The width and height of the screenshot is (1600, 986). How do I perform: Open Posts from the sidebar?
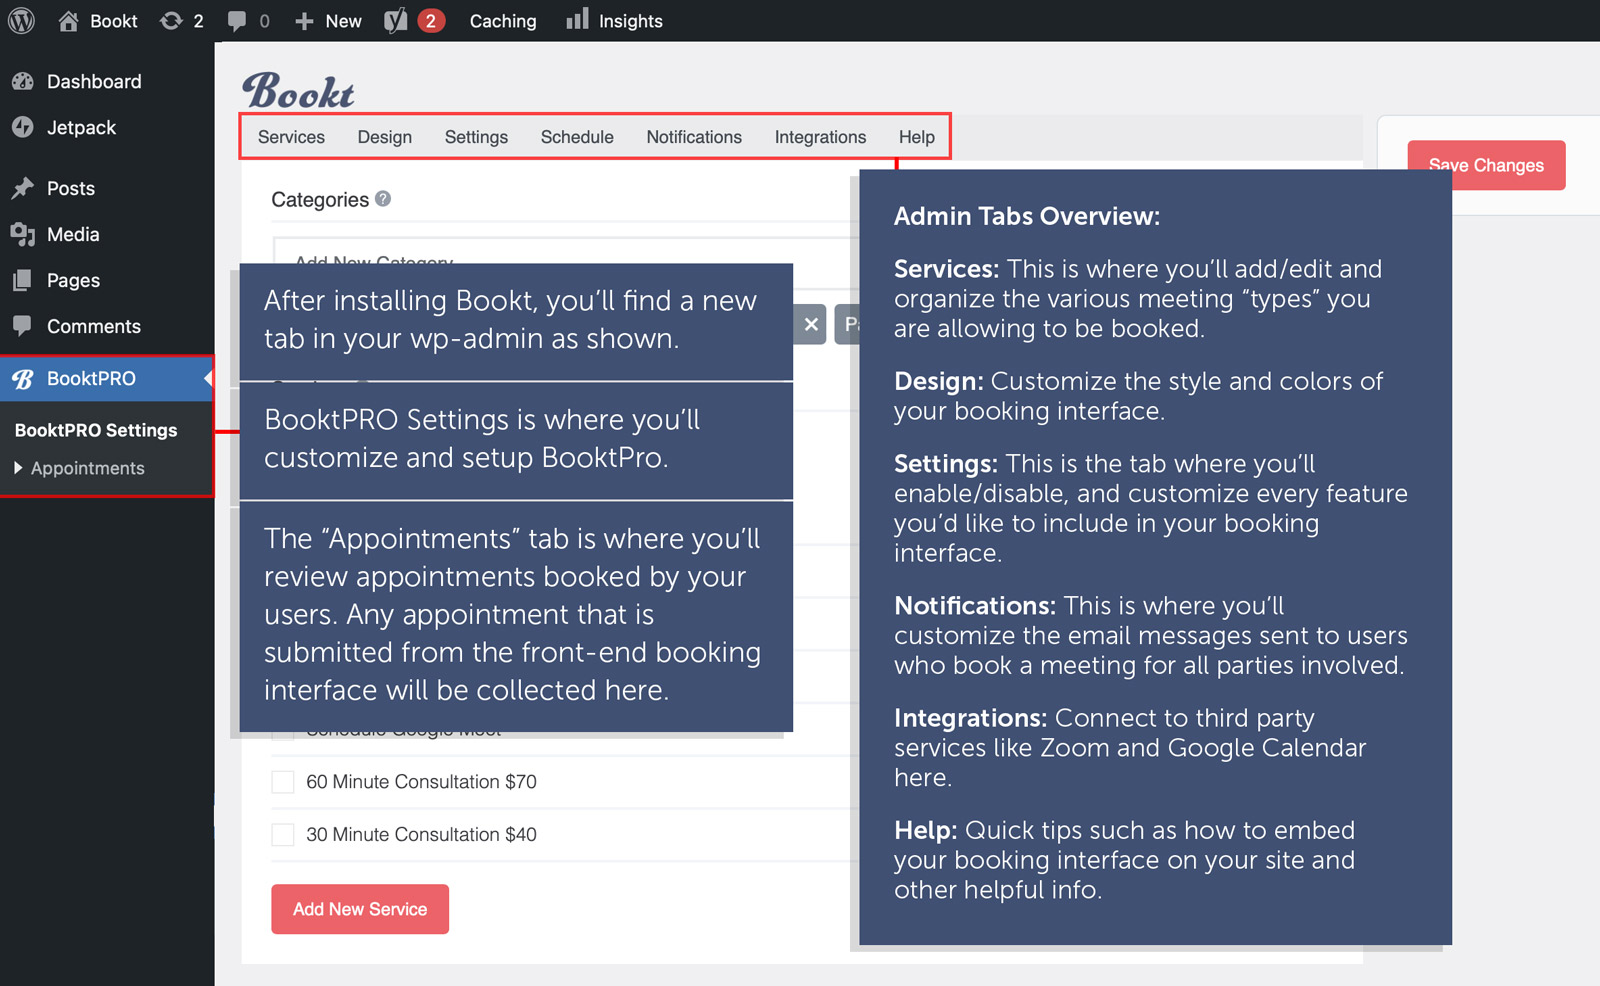(71, 188)
